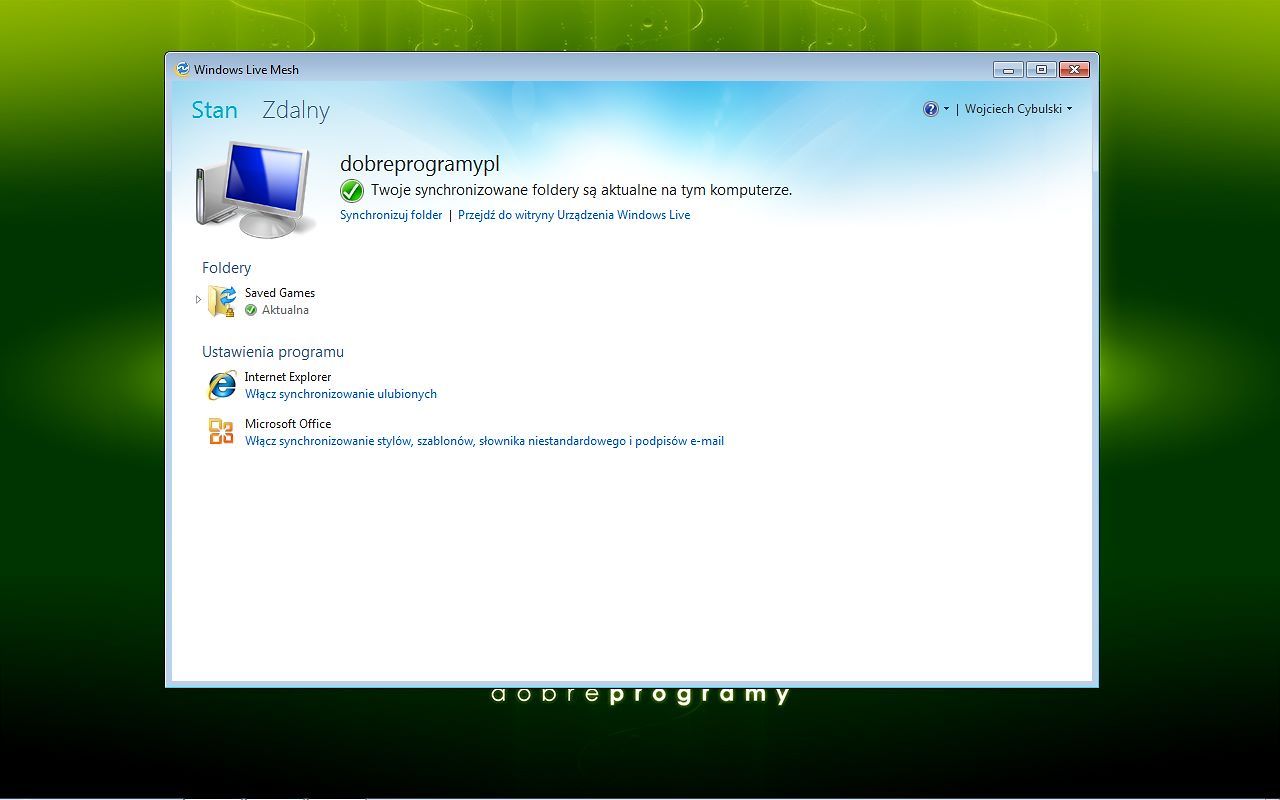The height and width of the screenshot is (800, 1280).
Task: Click the green checkmark sync status icon
Action: pos(352,190)
